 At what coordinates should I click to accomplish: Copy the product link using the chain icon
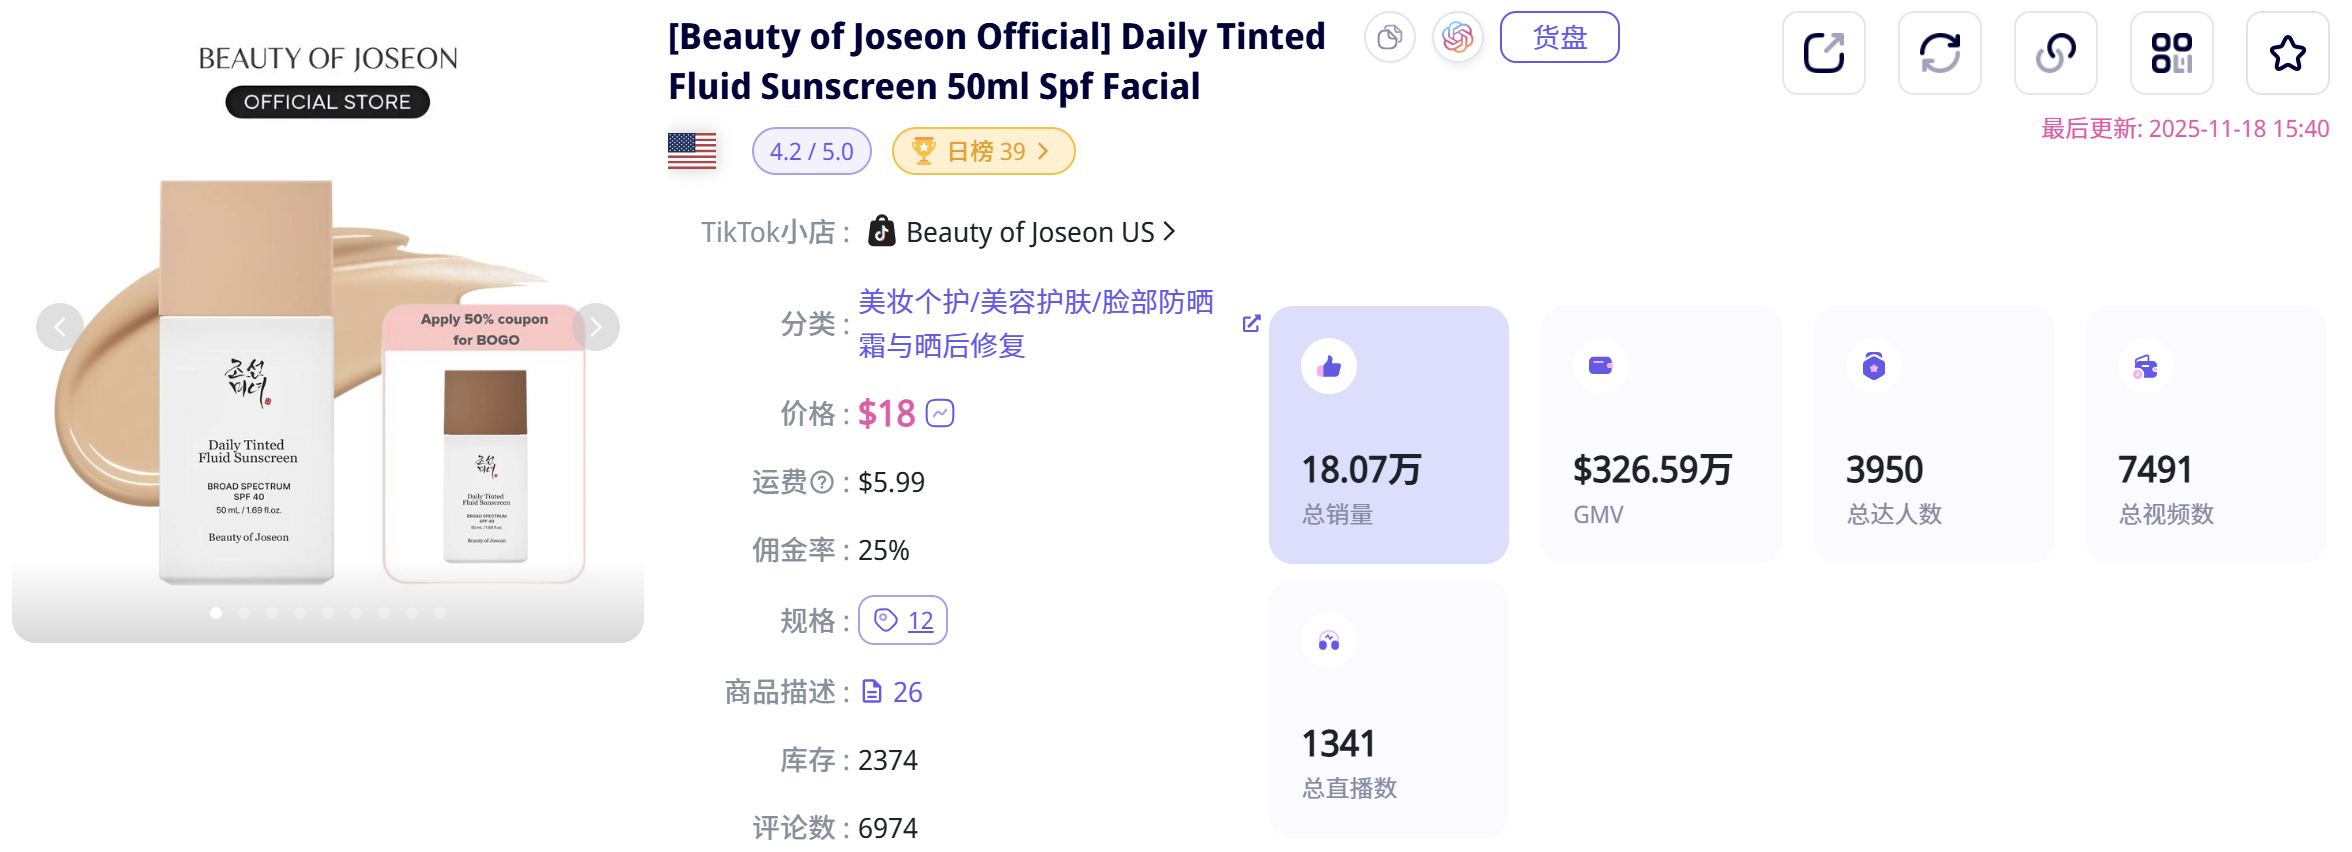(x=2056, y=53)
